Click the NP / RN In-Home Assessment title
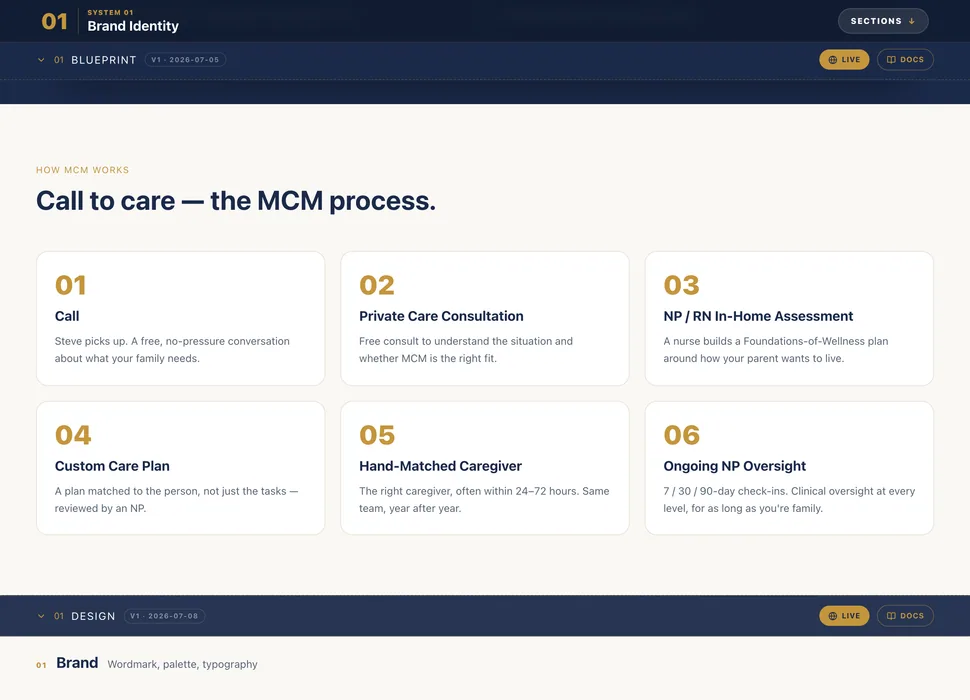Viewport: 970px width, 700px height. point(758,316)
